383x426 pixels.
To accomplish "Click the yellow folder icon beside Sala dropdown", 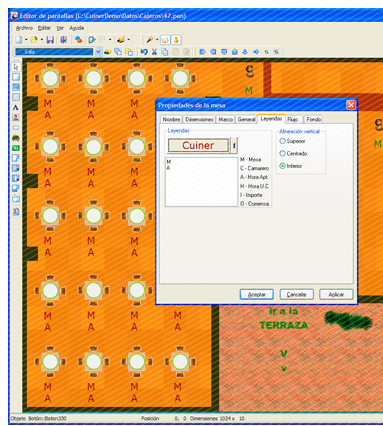I will pos(107,52).
